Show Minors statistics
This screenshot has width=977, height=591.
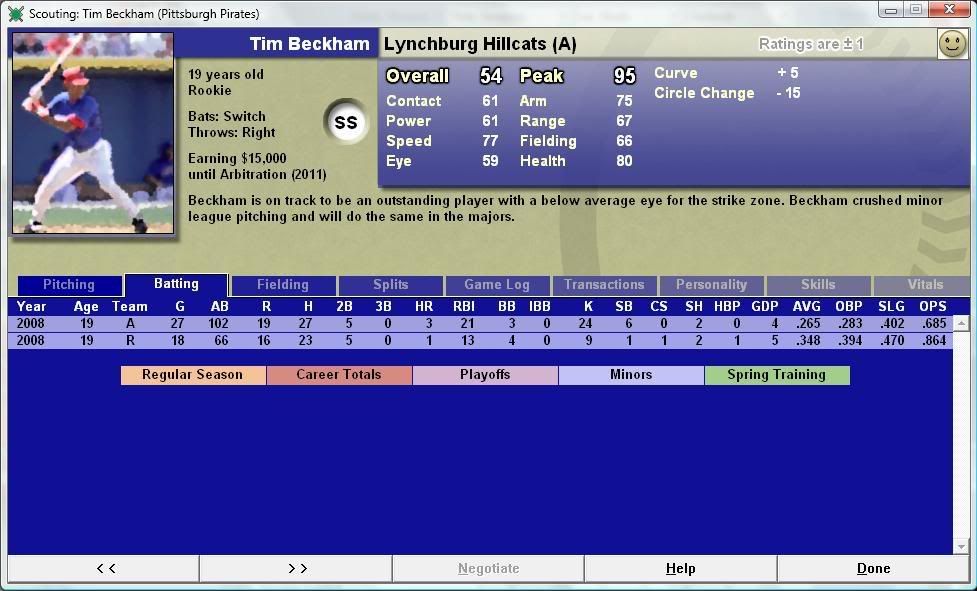pyautogui.click(x=631, y=375)
